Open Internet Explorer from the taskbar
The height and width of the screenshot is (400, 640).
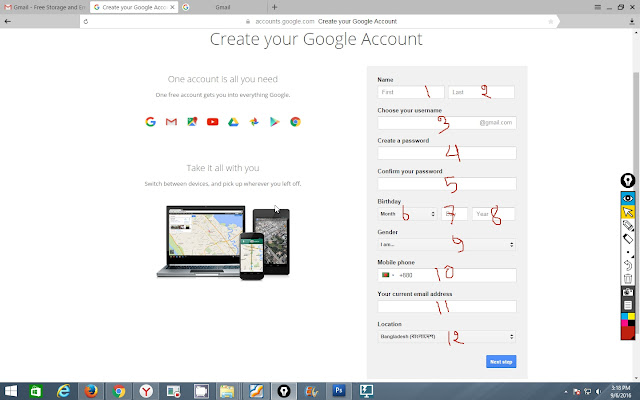click(x=64, y=391)
